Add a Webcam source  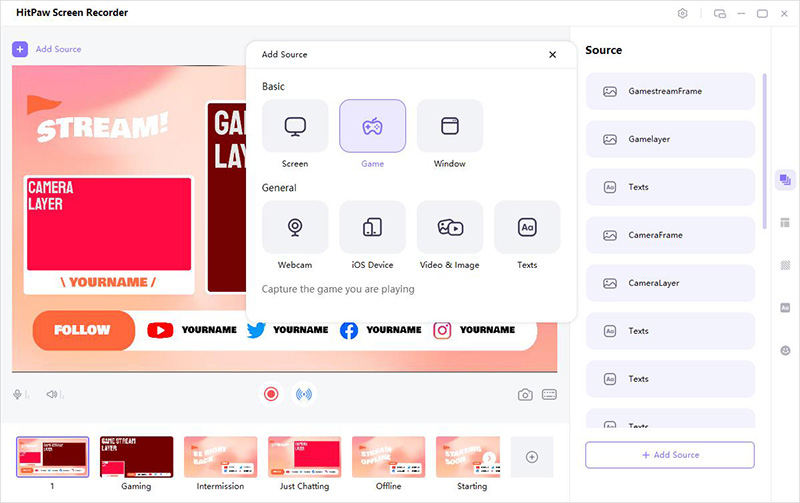click(295, 228)
